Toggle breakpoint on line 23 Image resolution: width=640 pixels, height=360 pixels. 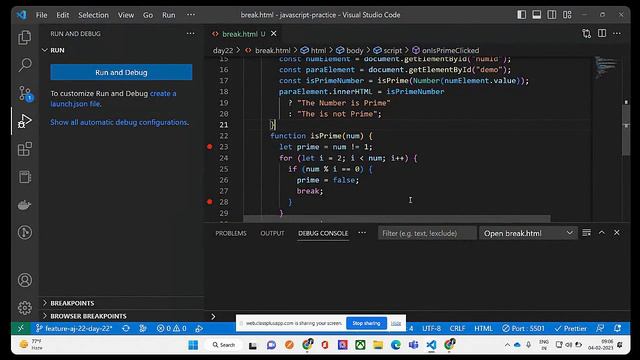pos(210,147)
